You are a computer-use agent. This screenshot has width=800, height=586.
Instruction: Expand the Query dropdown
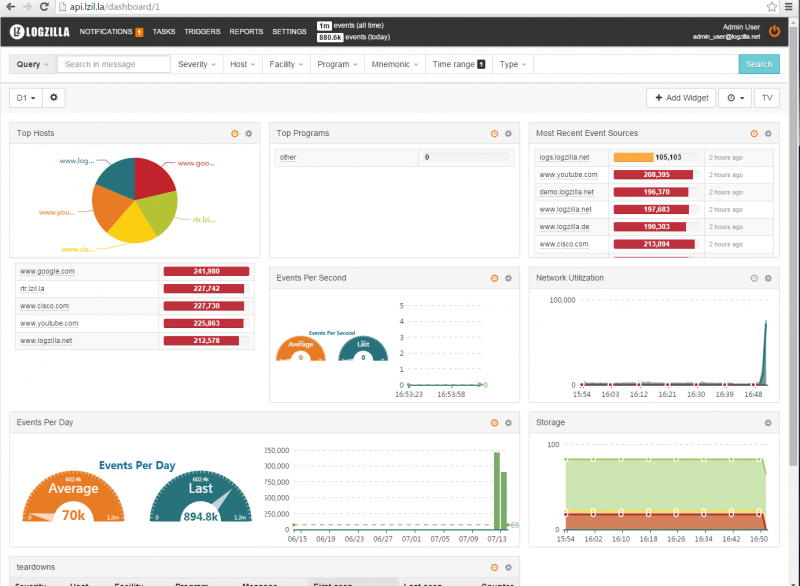tap(32, 64)
